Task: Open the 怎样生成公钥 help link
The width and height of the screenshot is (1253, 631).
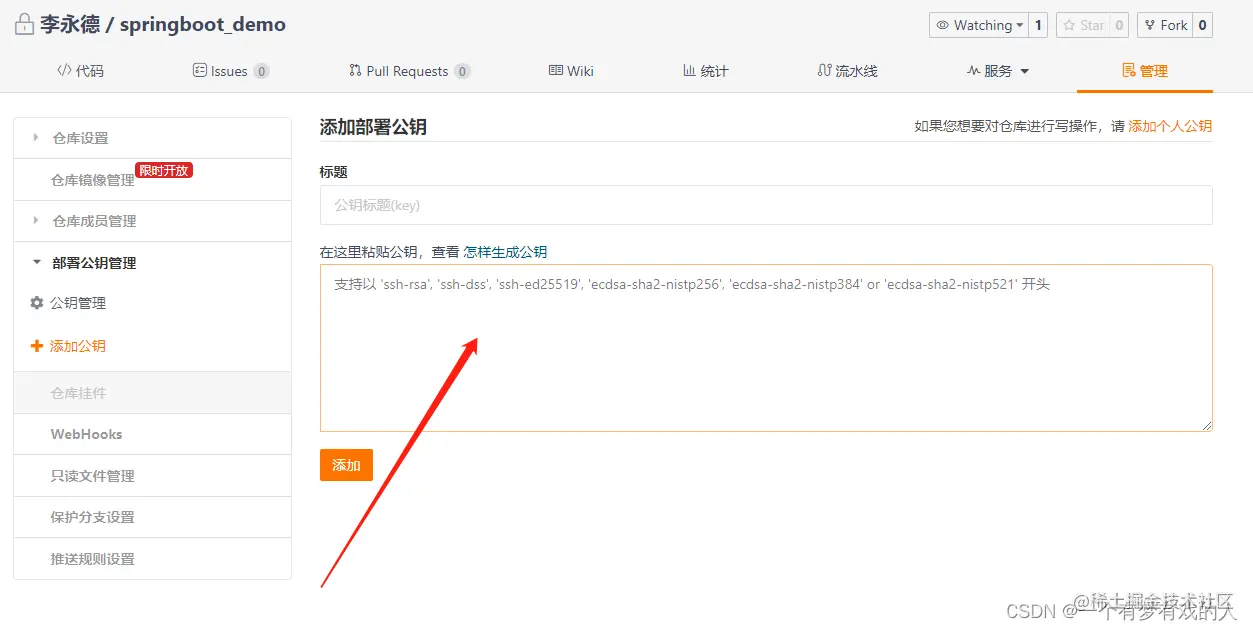Action: tap(505, 252)
